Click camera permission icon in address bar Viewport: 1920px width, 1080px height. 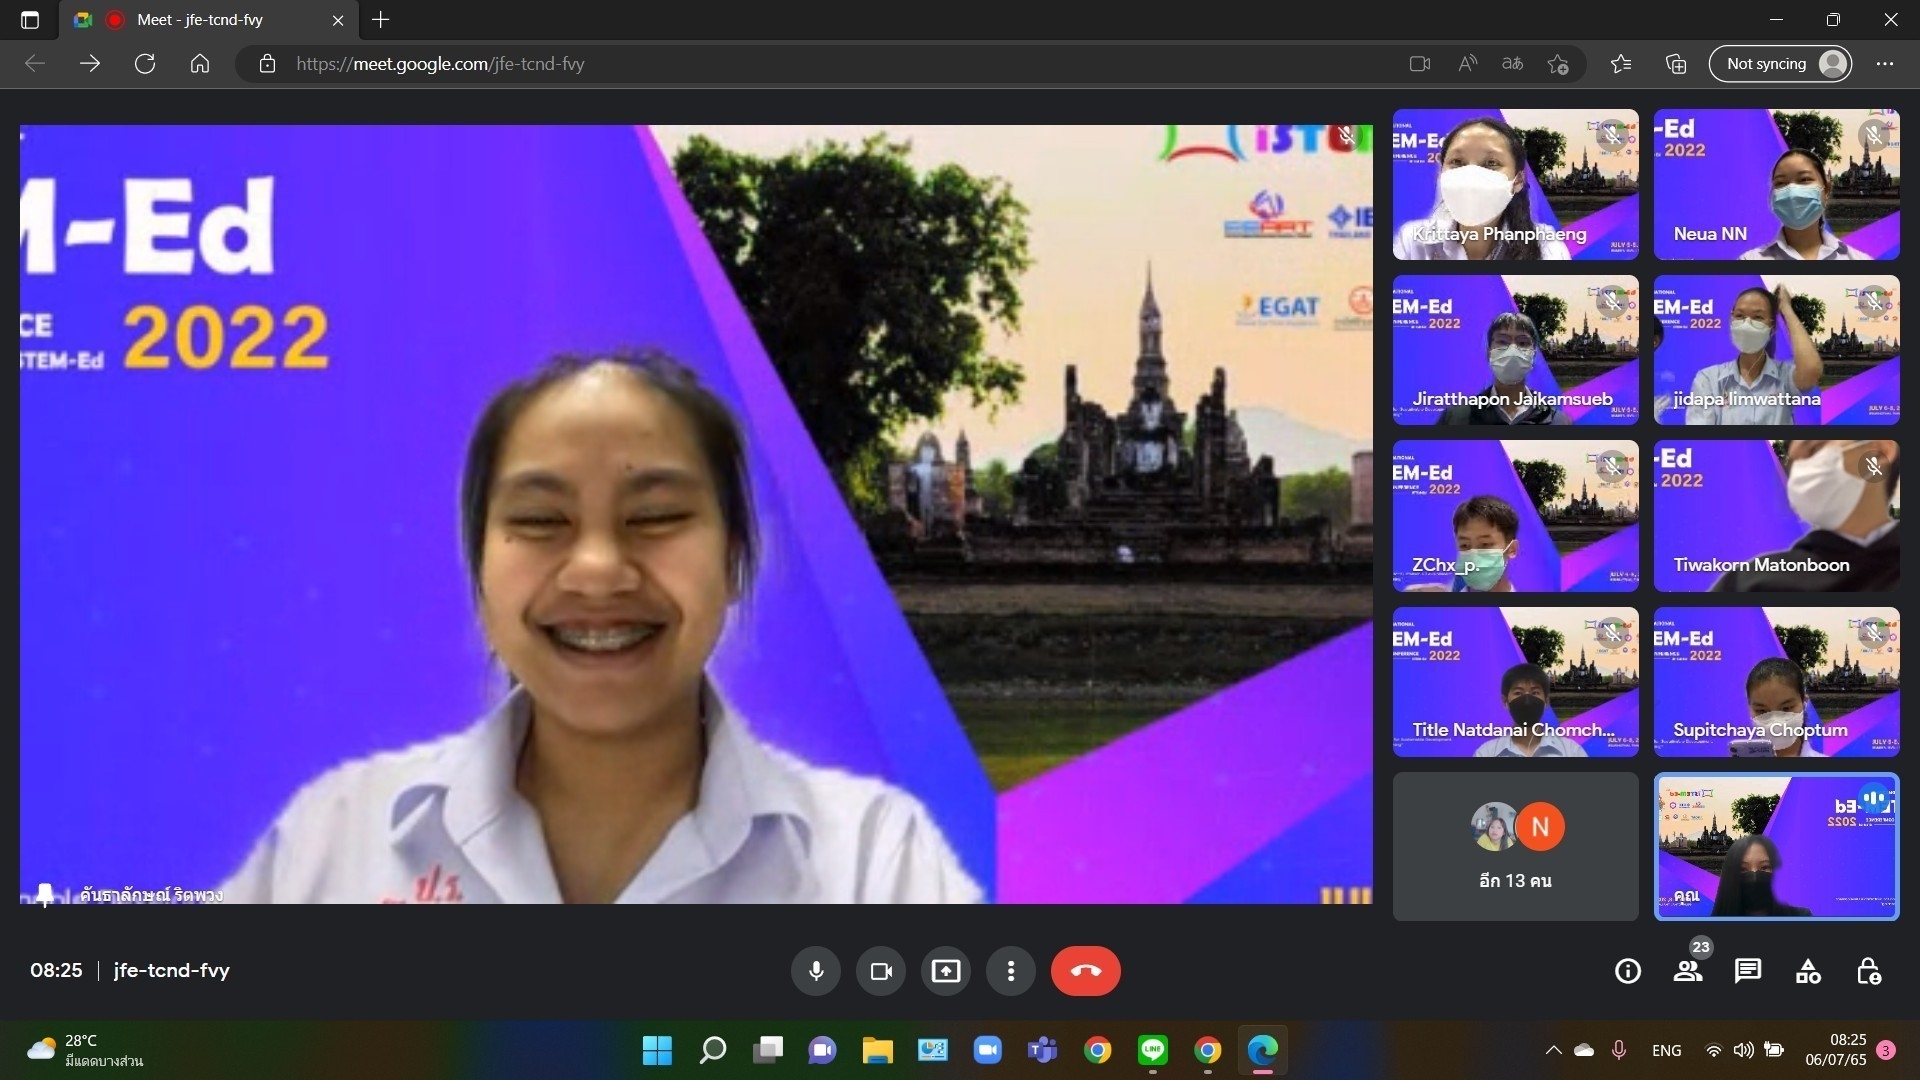1420,64
